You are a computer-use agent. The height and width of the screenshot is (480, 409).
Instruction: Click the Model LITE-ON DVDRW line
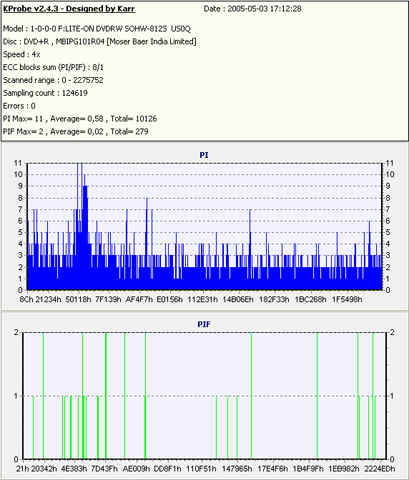pos(97,29)
